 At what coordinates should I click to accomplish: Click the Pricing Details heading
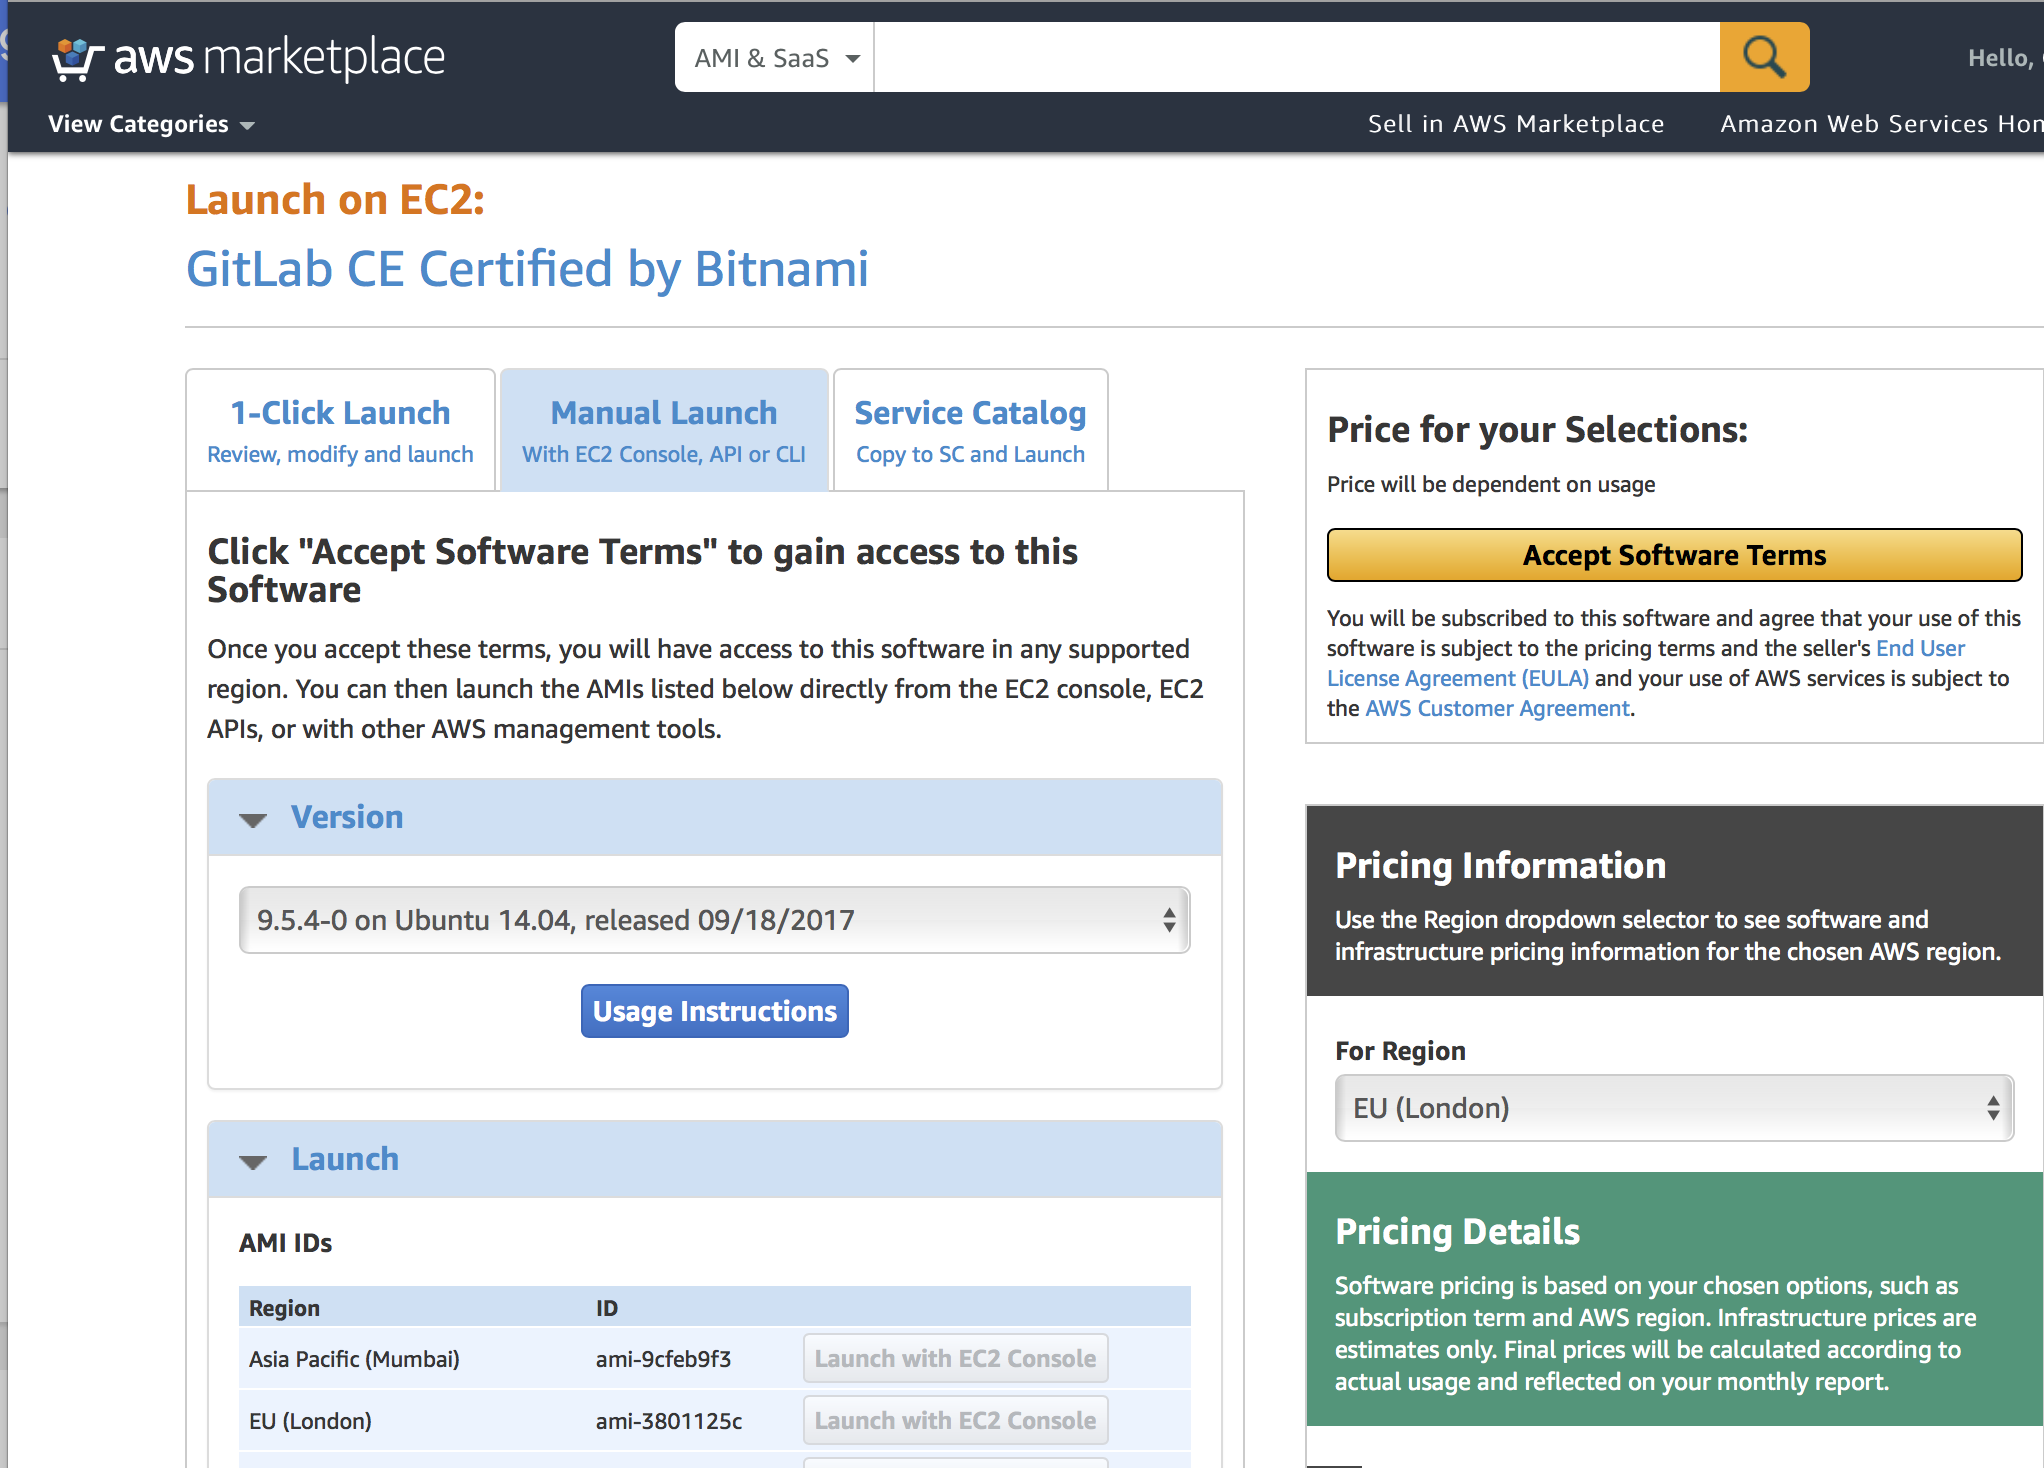tap(1457, 1231)
